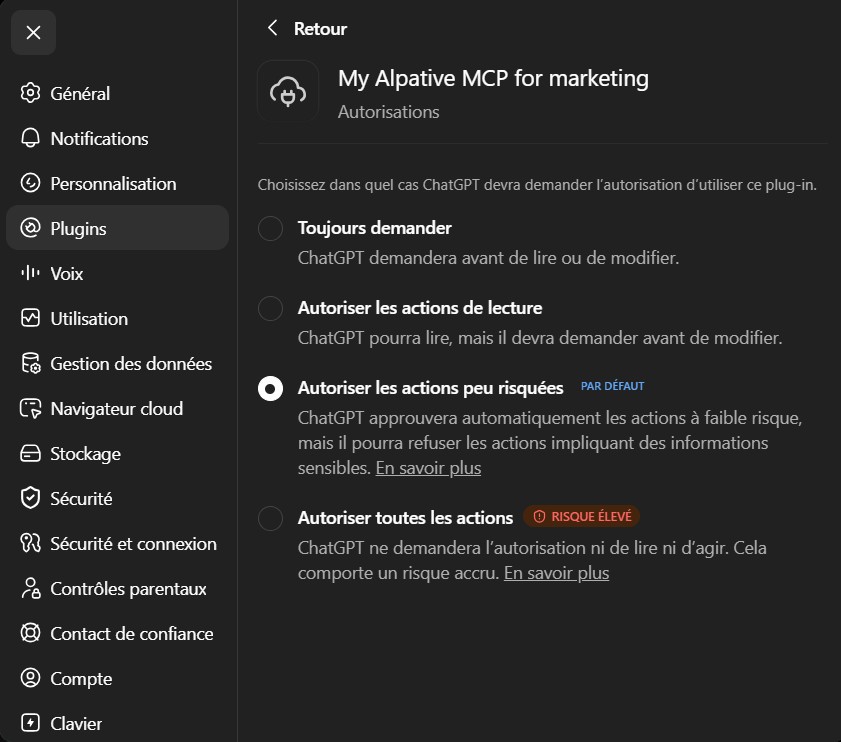Open the Plugins settings section

(117, 228)
